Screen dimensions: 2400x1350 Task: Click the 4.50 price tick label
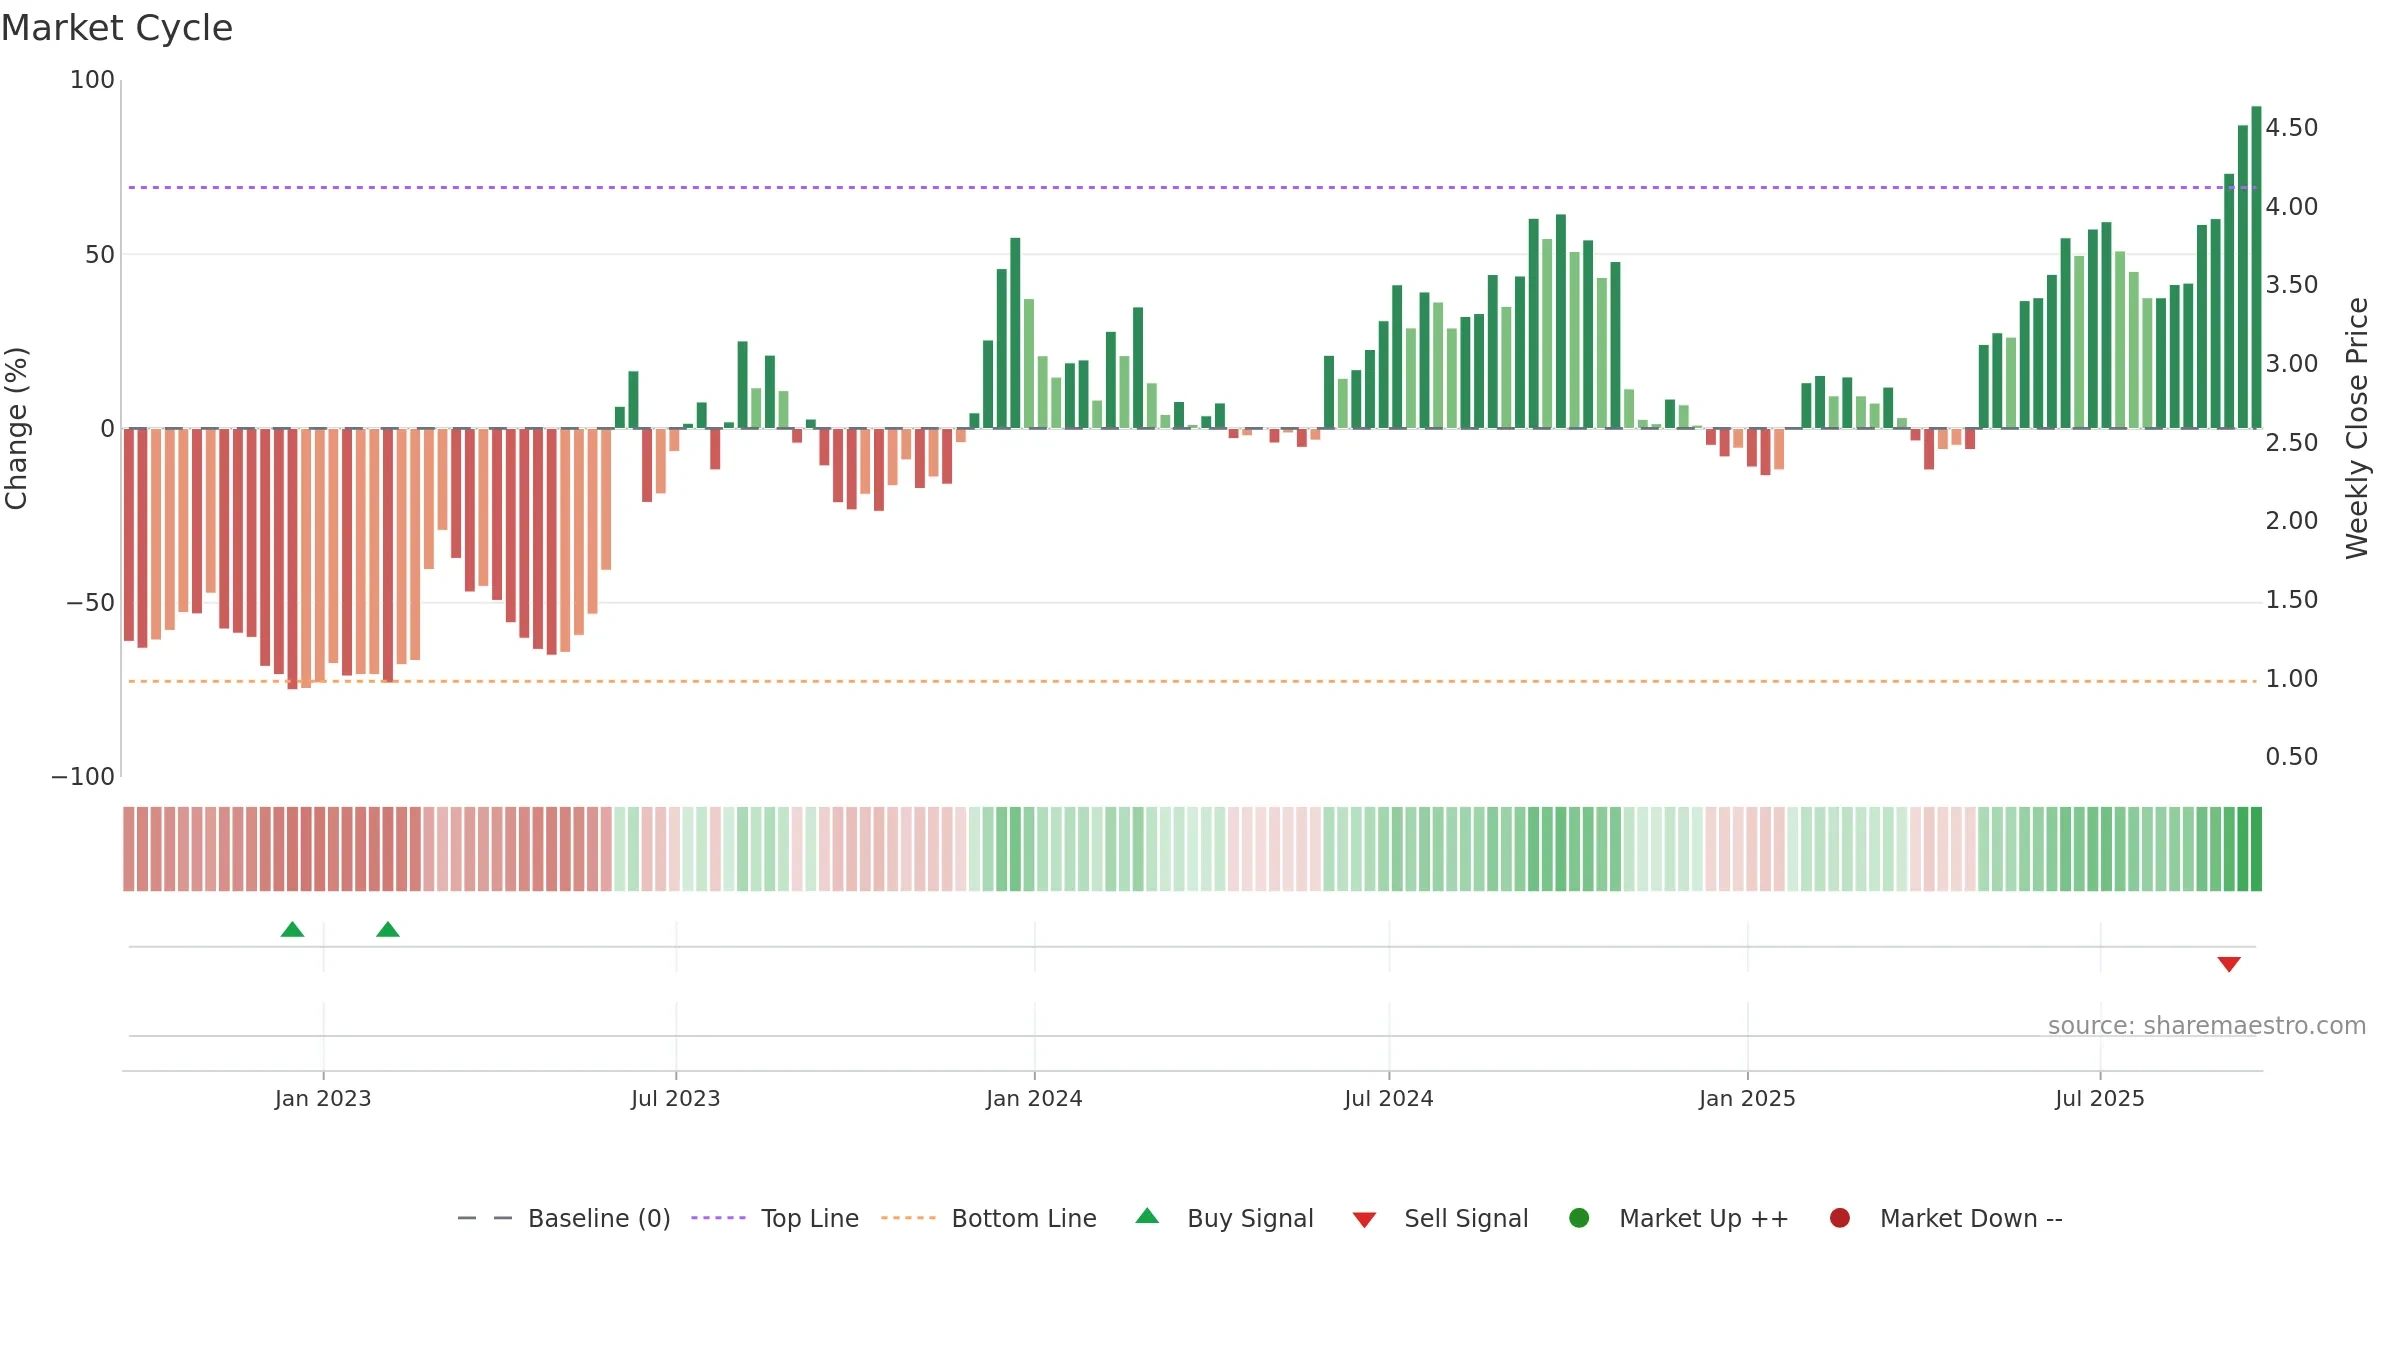[x=2292, y=128]
